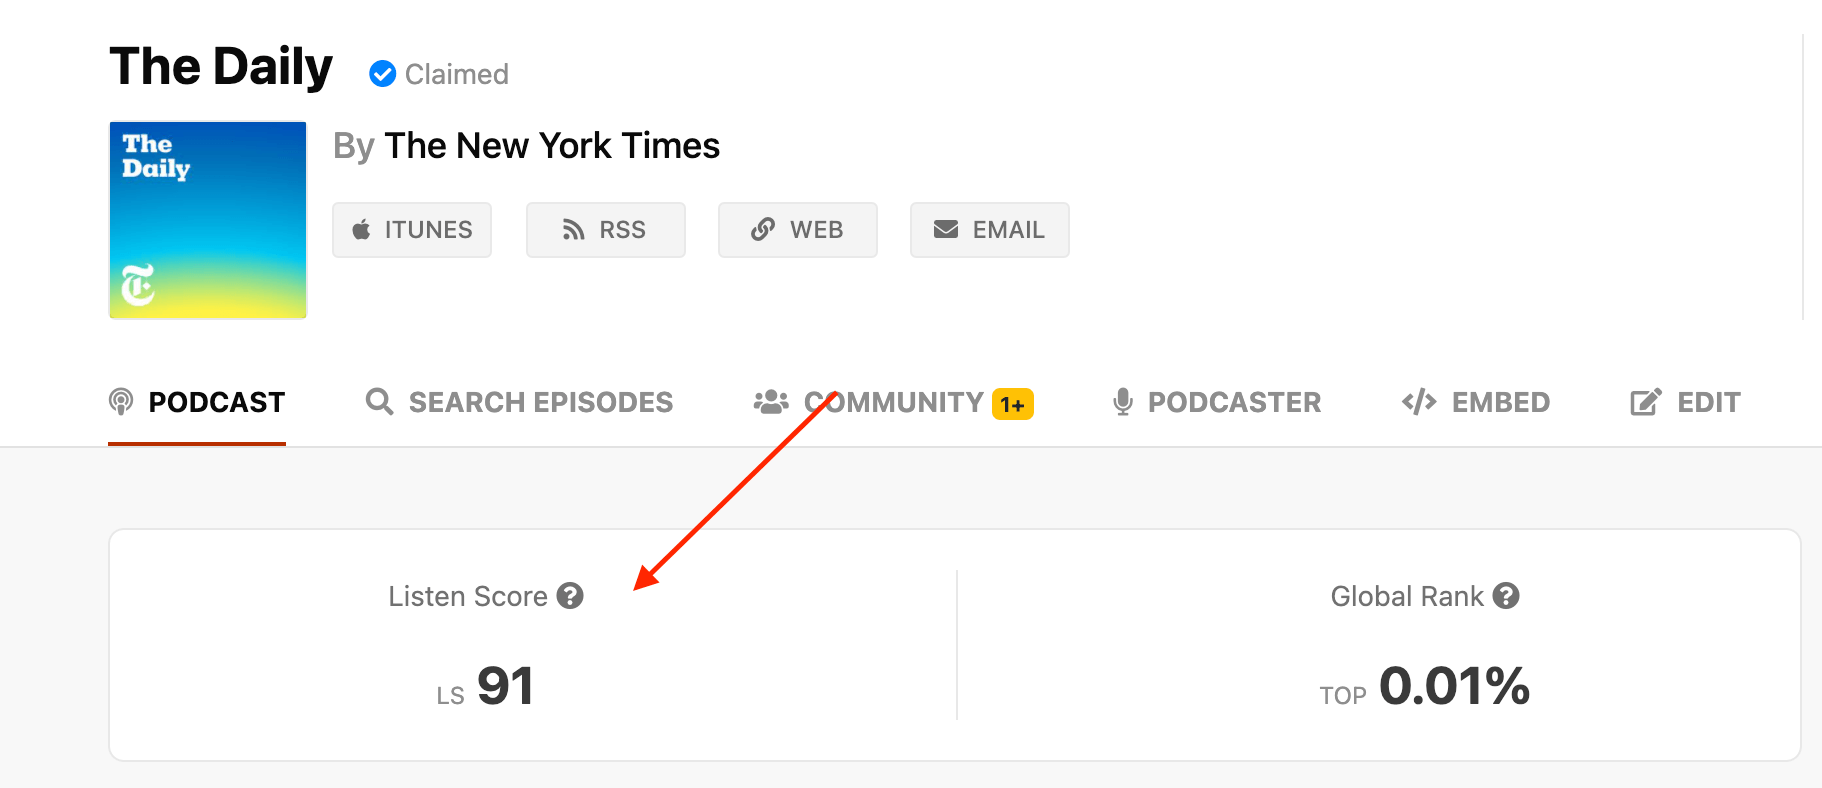The image size is (1822, 788).
Task: Click the Global Rank value 0.01%
Action: pyautogui.click(x=1454, y=686)
